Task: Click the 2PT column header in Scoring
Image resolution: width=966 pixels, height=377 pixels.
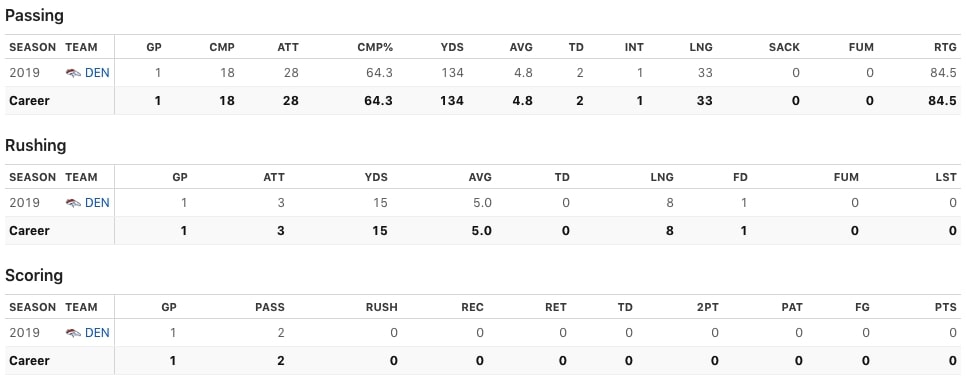Action: click(x=707, y=307)
